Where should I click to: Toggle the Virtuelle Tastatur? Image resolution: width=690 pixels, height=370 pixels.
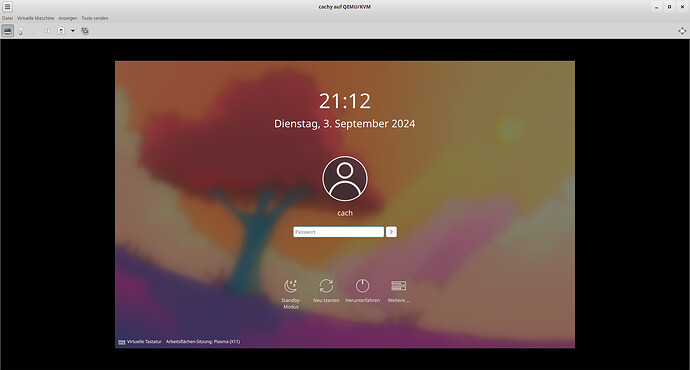(140, 341)
